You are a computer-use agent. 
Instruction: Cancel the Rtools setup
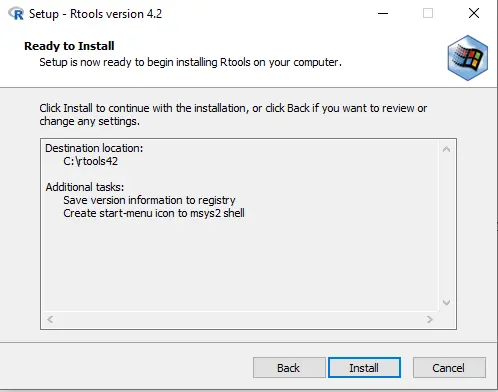click(449, 368)
